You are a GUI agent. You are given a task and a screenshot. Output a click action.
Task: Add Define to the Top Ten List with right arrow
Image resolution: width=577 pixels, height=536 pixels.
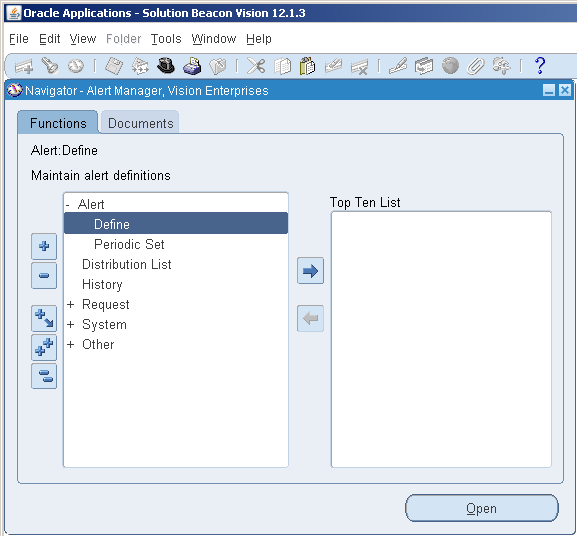click(x=310, y=271)
